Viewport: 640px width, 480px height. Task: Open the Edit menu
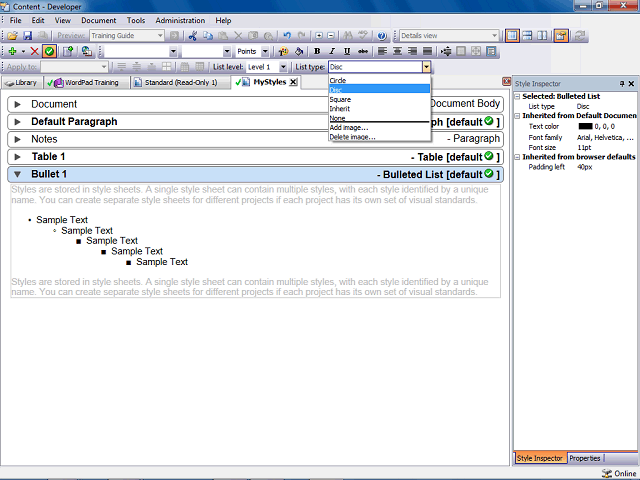coord(38,20)
